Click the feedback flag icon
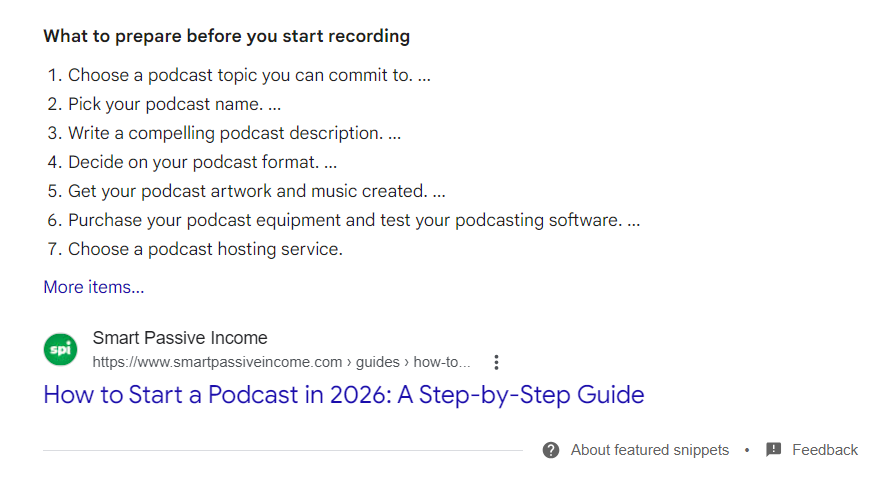The width and height of the screenshot is (880, 482). [773, 450]
